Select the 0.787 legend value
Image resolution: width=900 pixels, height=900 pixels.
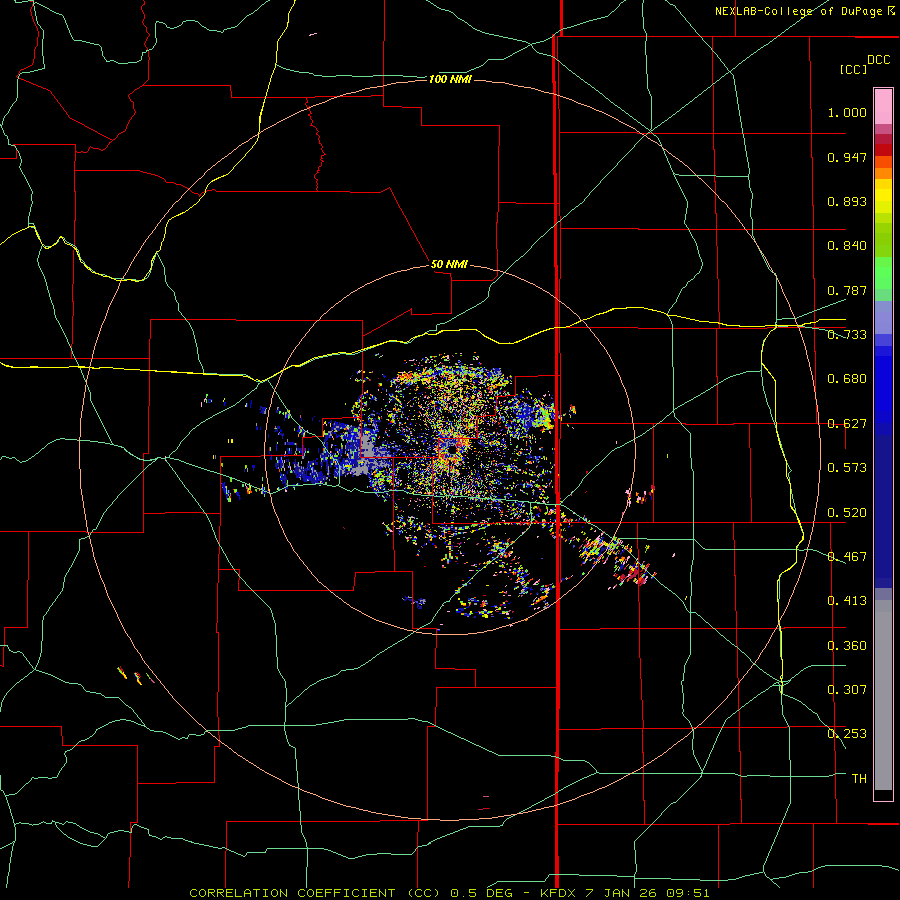click(x=847, y=290)
